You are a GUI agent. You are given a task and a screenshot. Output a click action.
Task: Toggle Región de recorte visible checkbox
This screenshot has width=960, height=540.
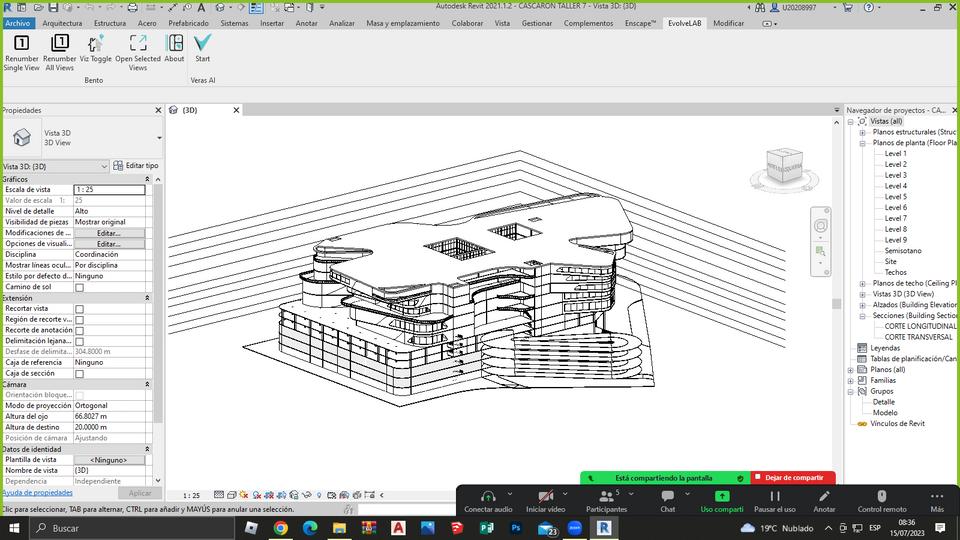click(80, 320)
